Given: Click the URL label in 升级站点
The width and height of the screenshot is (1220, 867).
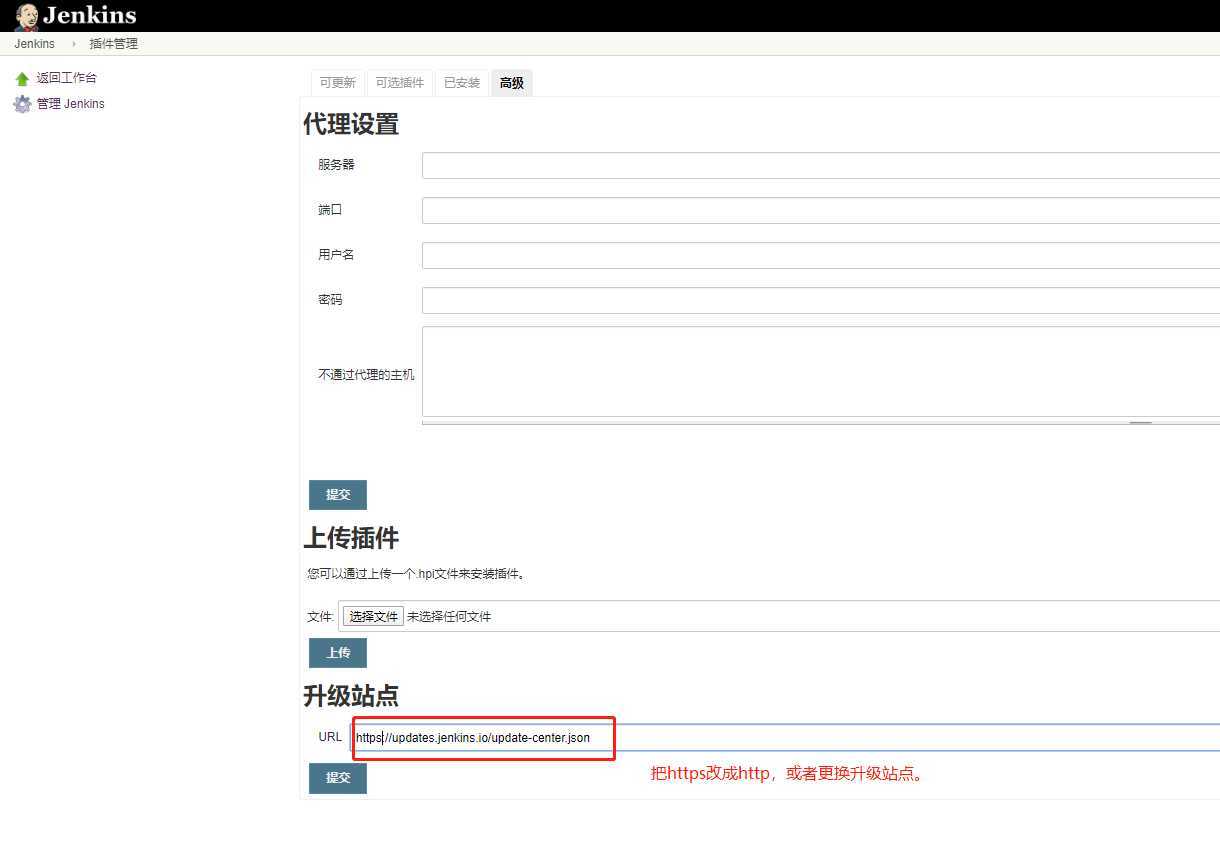Looking at the screenshot, I should 330,737.
